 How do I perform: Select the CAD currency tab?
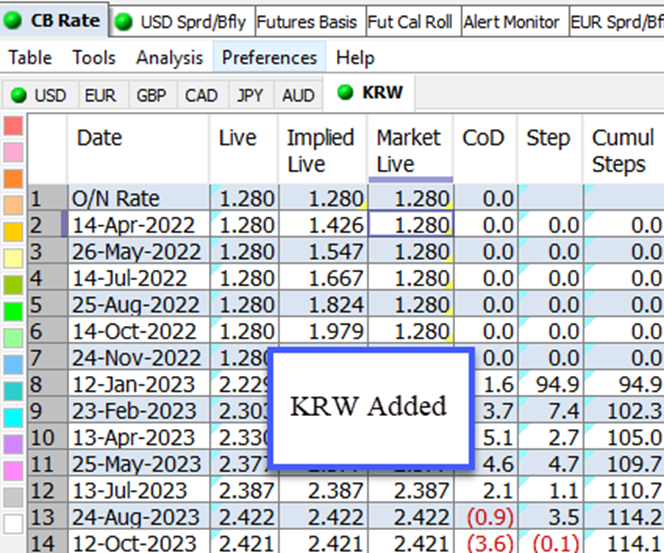(x=201, y=95)
